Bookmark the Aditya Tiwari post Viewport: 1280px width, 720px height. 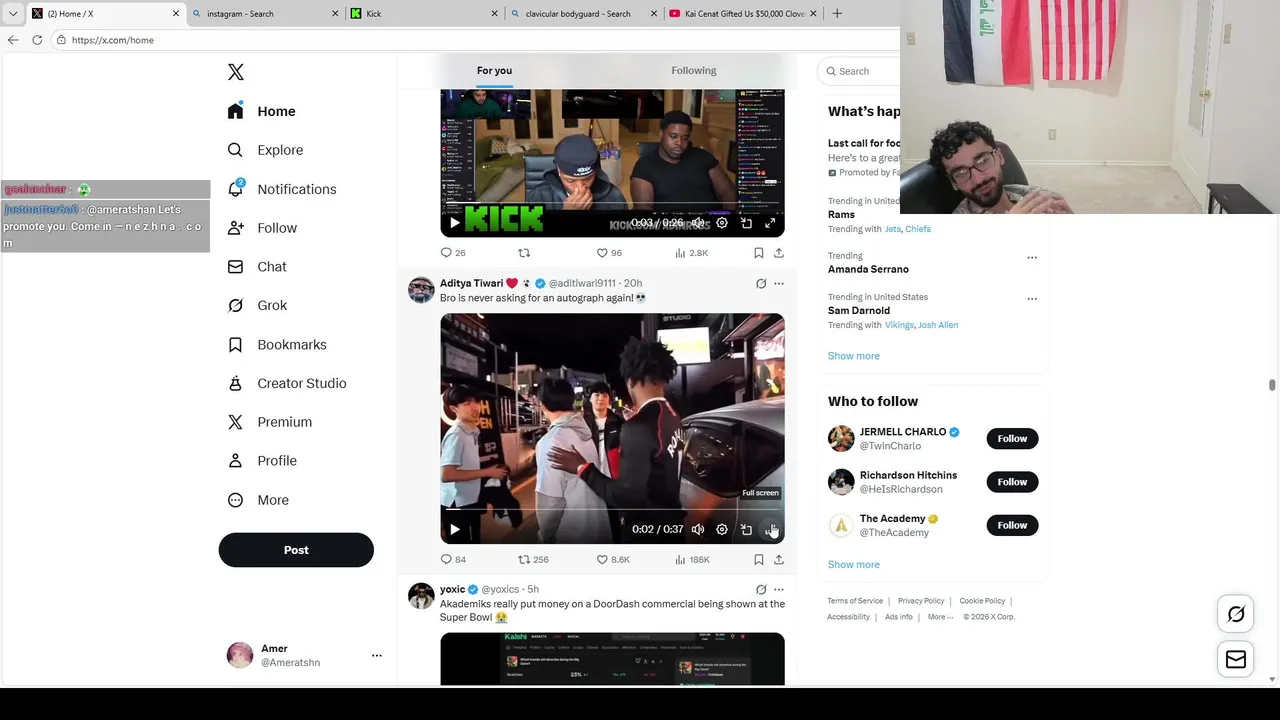coord(759,559)
